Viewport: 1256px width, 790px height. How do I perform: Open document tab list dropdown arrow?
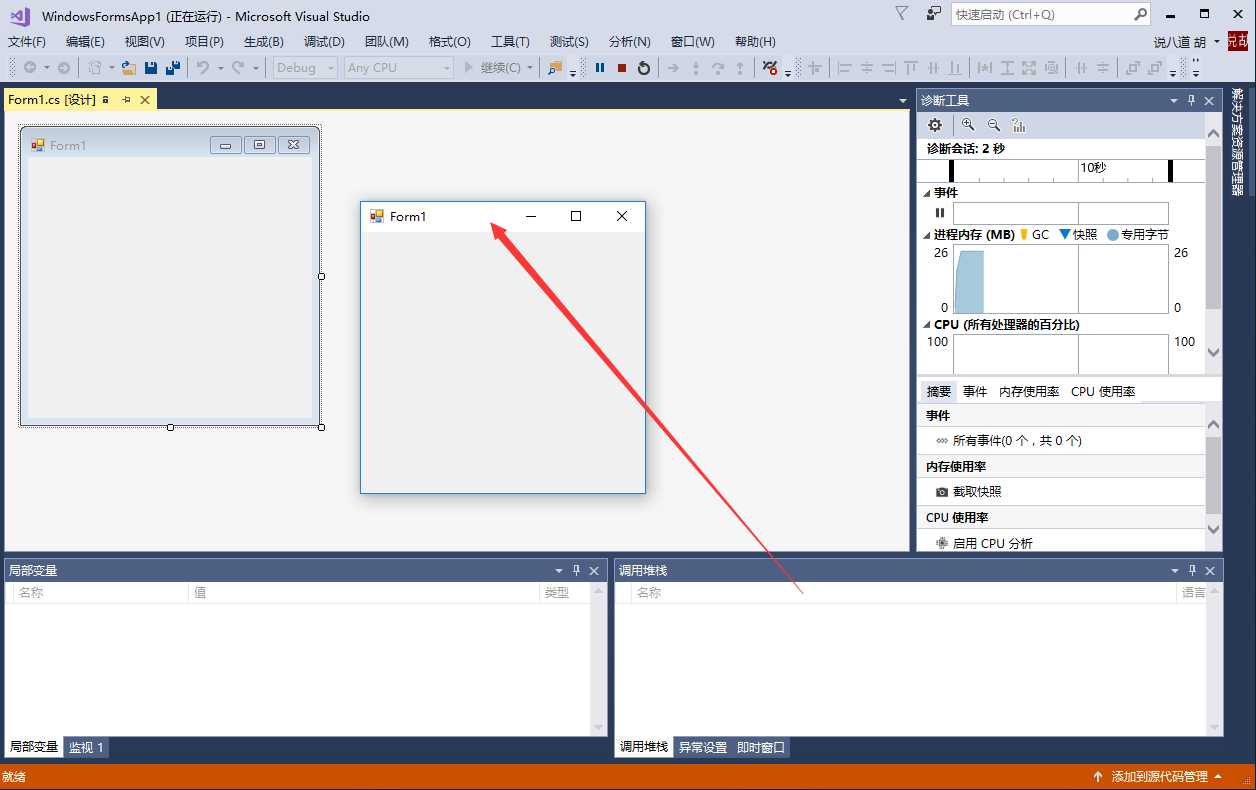point(902,101)
